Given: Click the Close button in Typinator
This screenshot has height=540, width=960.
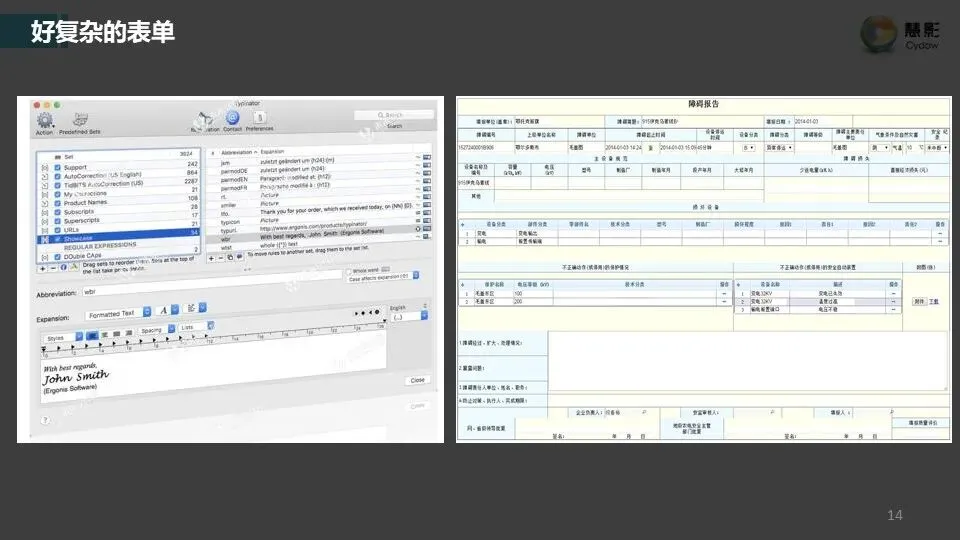Looking at the screenshot, I should [x=418, y=380].
